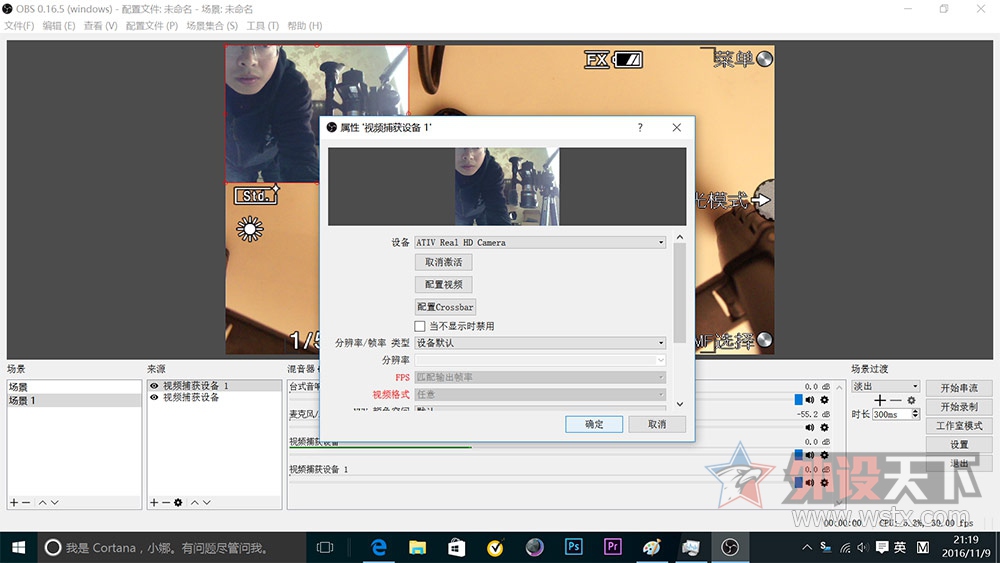This screenshot has height=563, width=1000.
Task: Open the 分辨率/帧率 类型 dropdown set to 设备默认
Action: click(x=540, y=342)
